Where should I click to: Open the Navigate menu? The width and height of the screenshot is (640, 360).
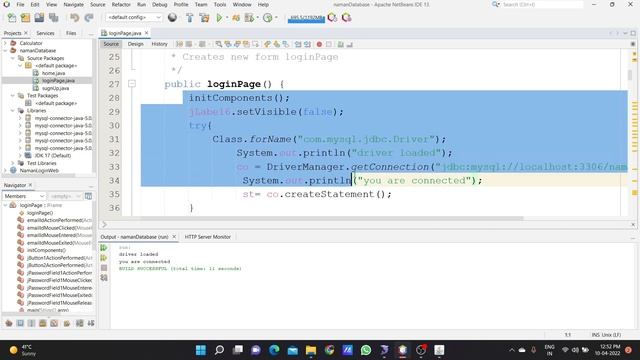73,4
